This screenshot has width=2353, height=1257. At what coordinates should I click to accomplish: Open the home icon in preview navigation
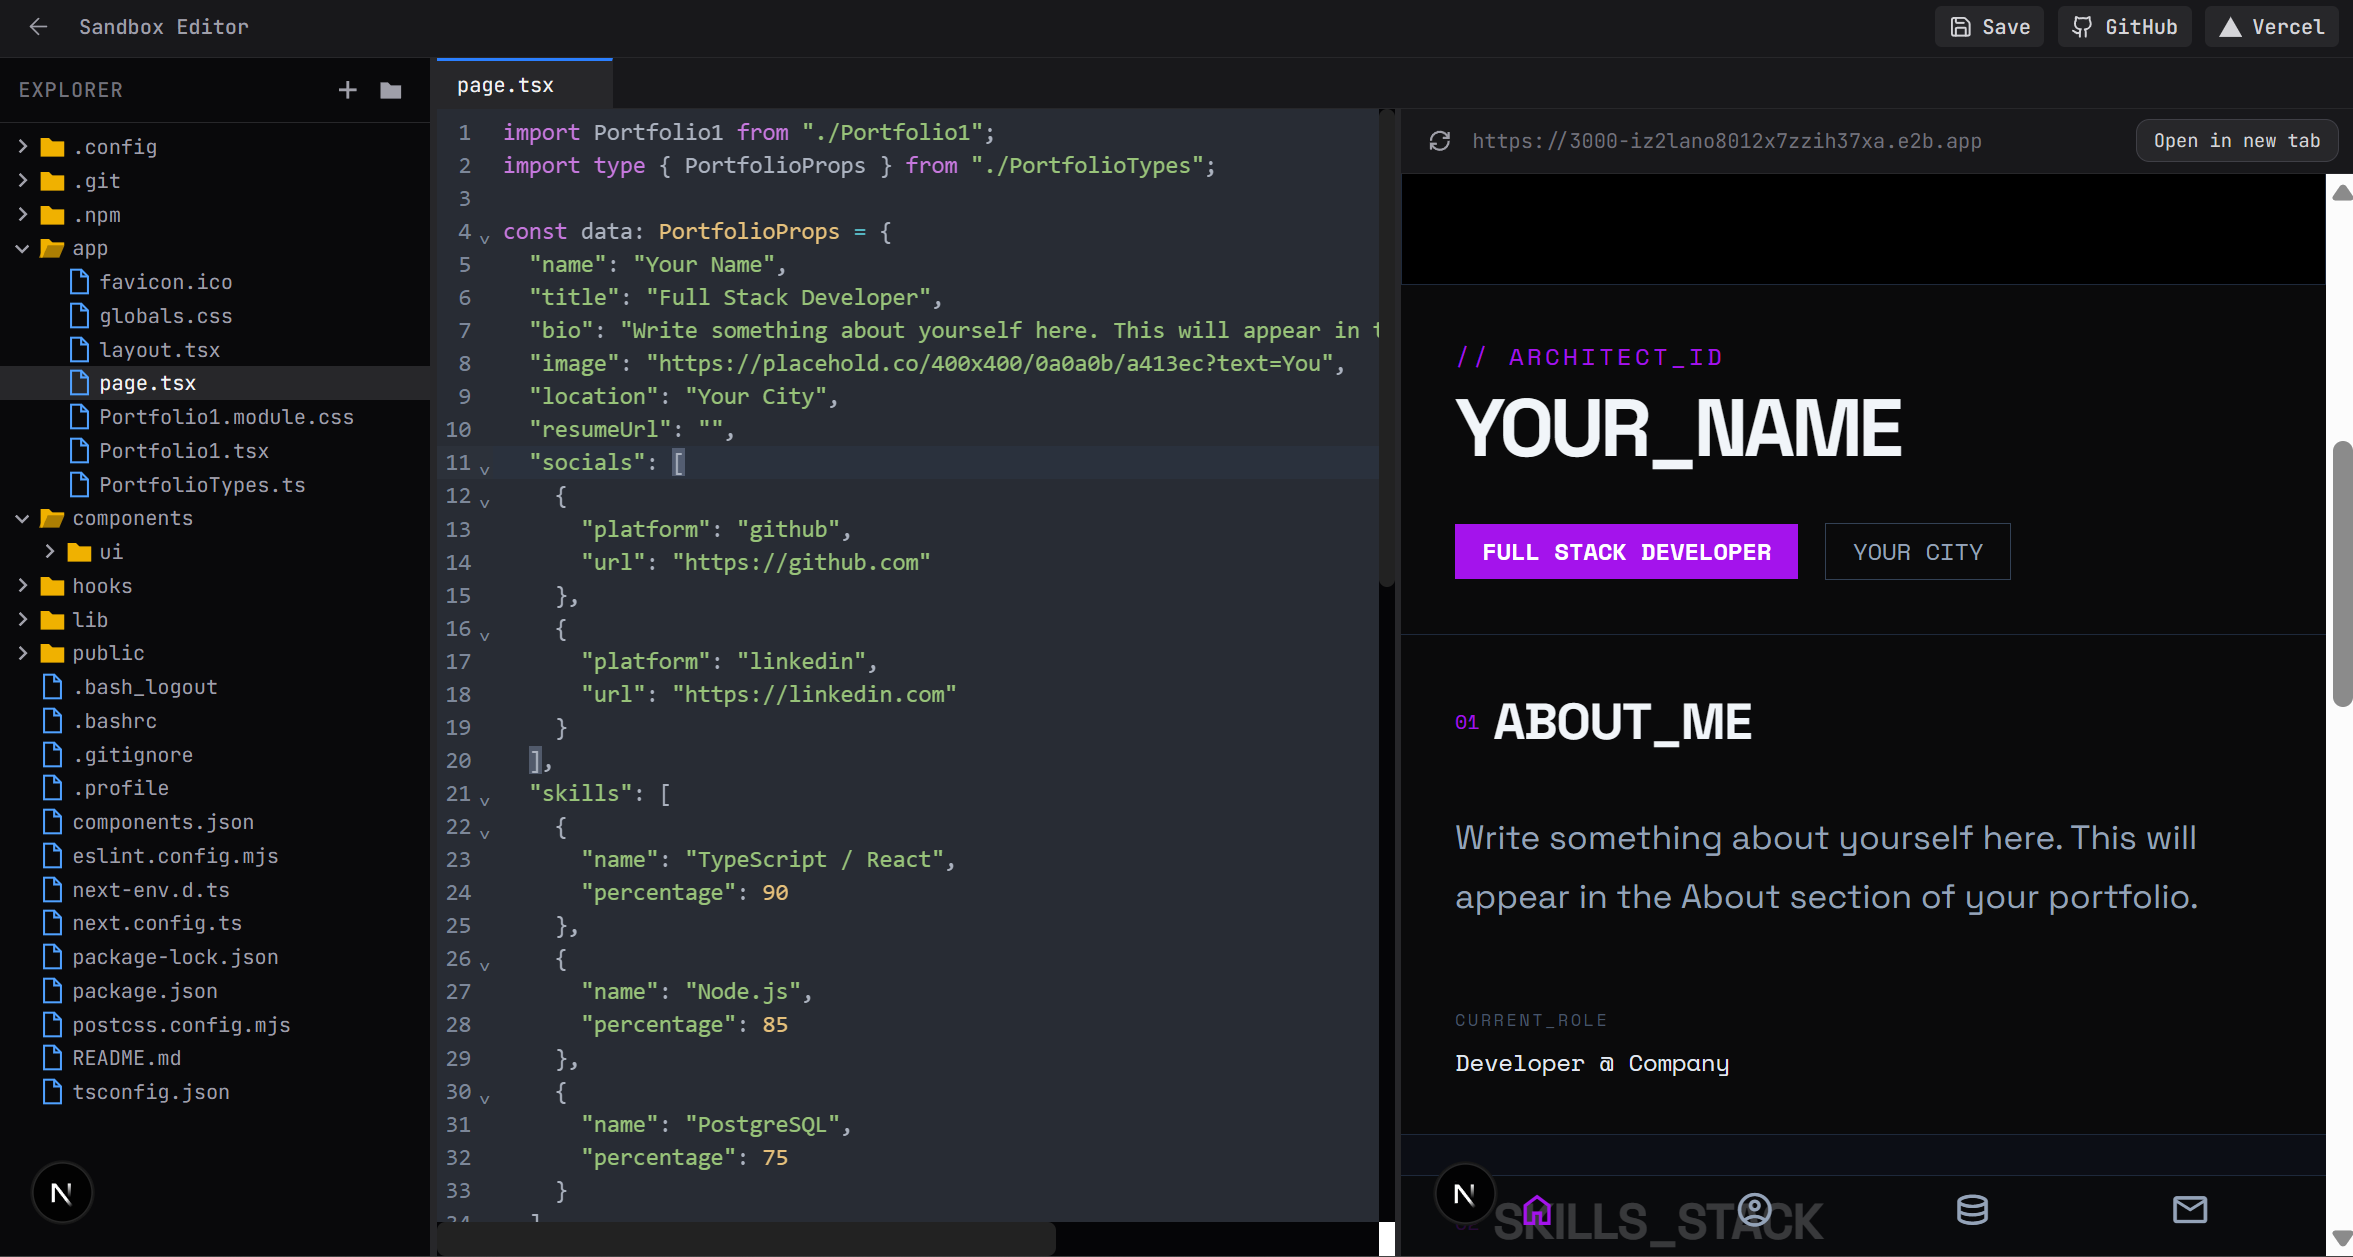(1536, 1210)
